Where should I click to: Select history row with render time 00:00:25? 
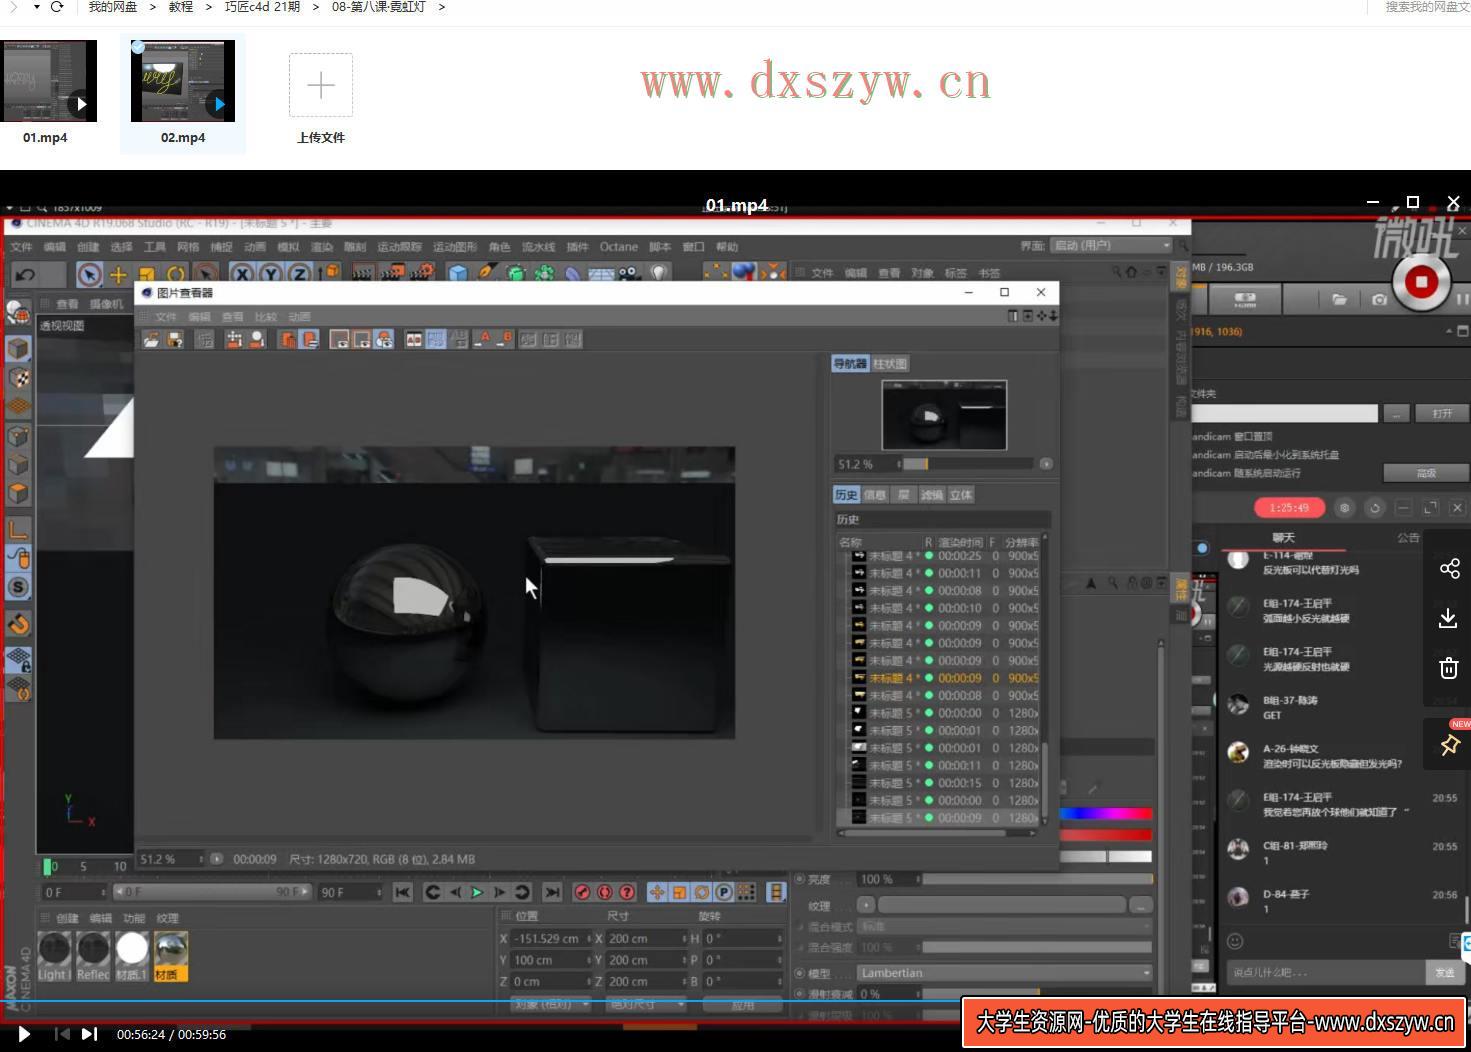[941, 556]
